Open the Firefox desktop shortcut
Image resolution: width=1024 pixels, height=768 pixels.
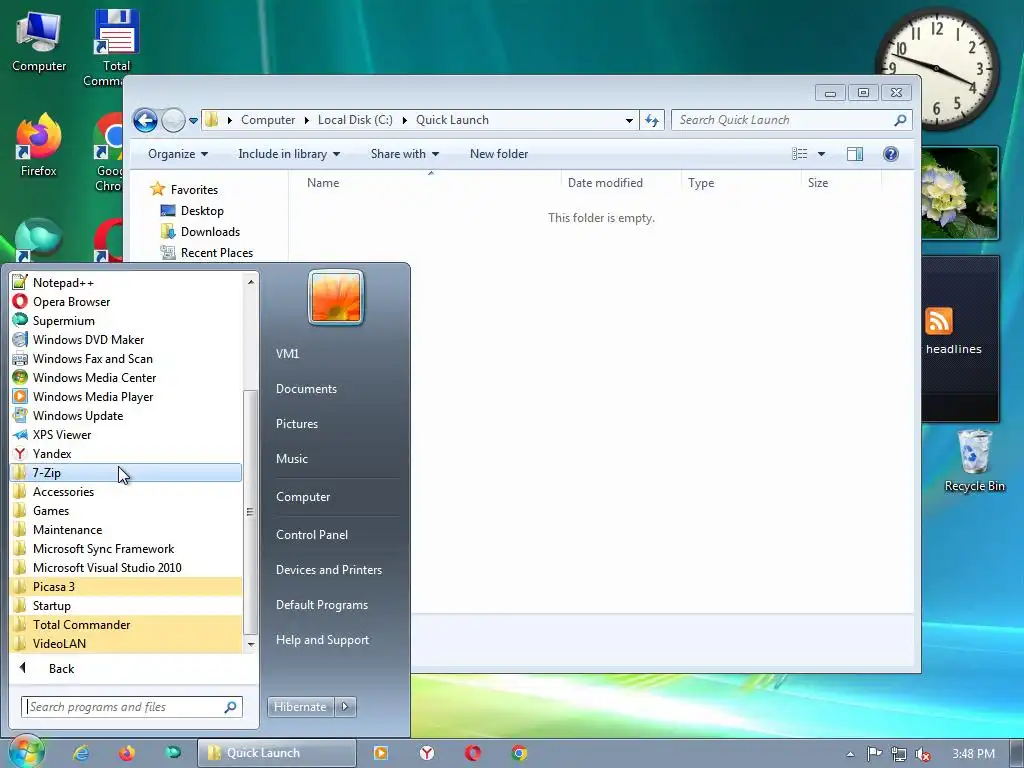coord(39,145)
